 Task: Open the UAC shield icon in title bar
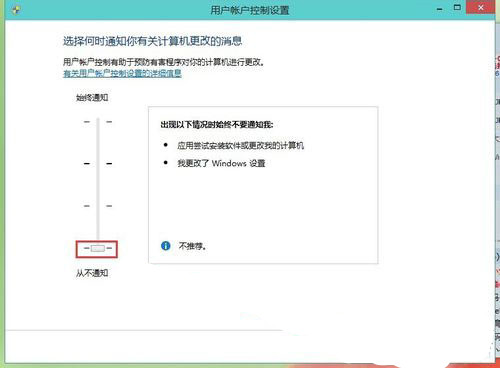(16, 10)
